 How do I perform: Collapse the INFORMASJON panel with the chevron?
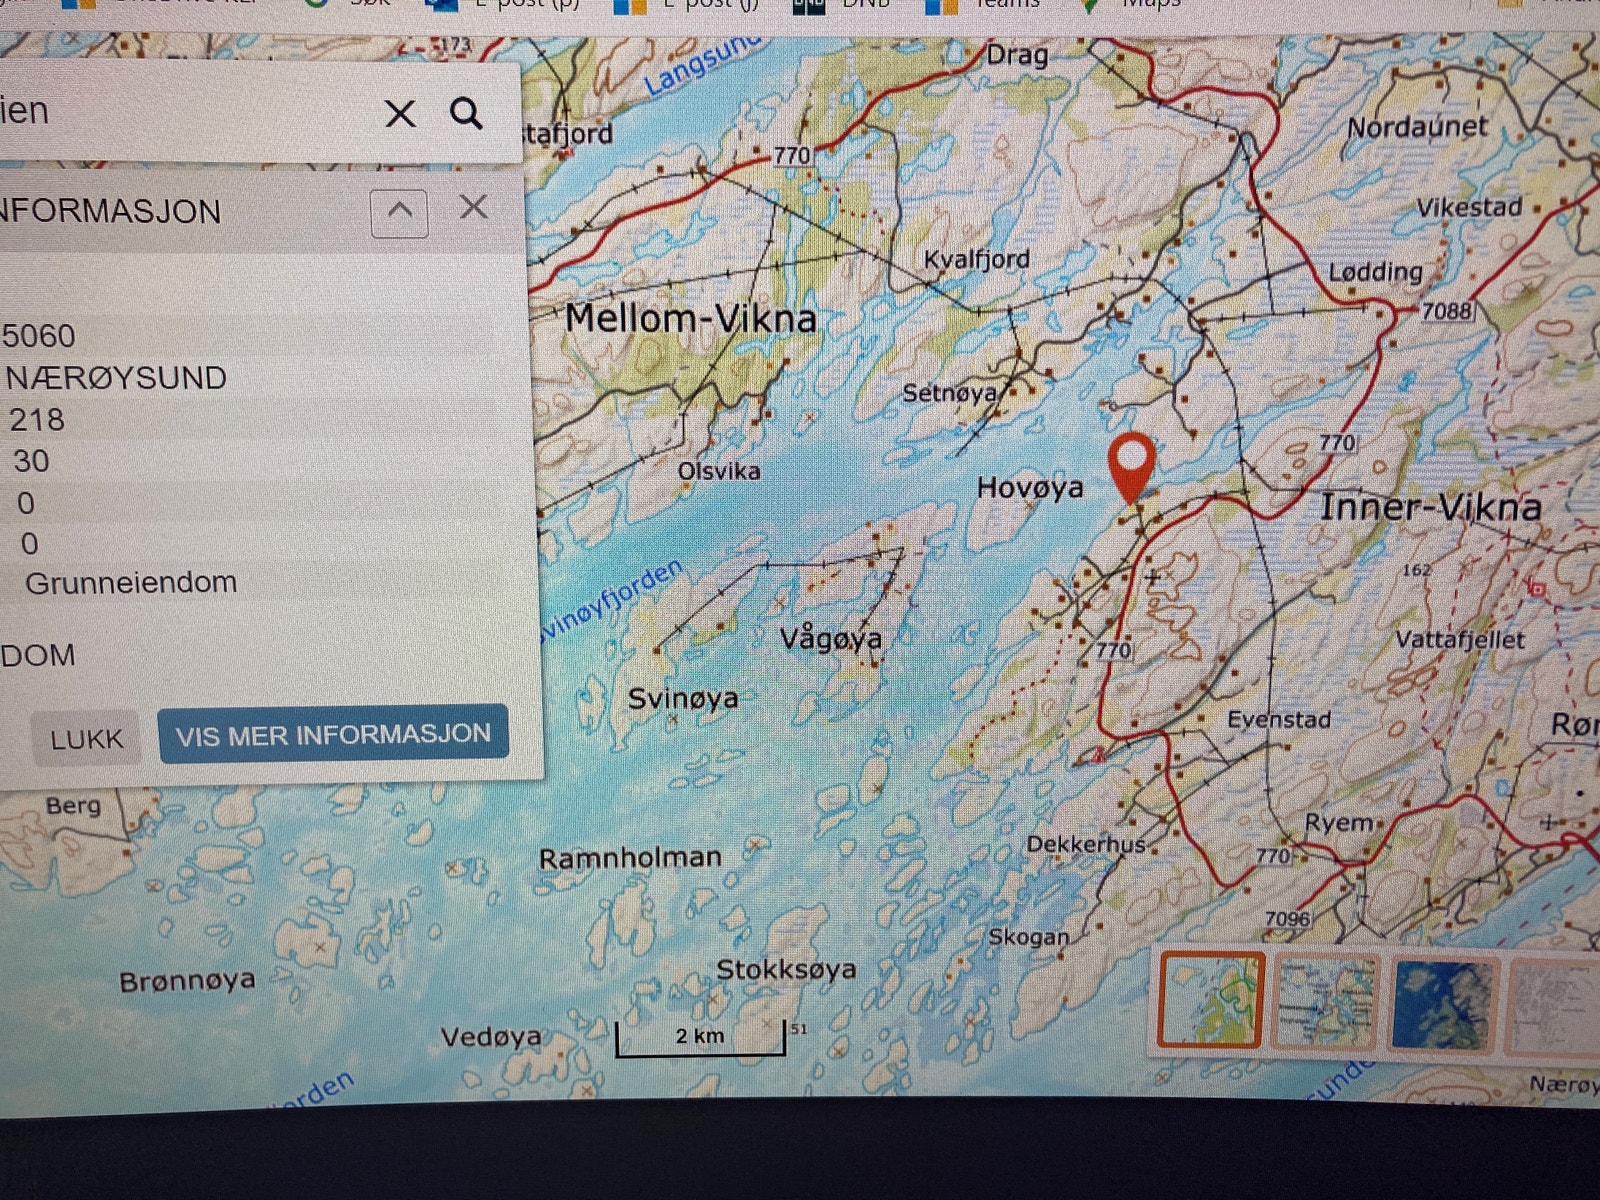(x=399, y=212)
